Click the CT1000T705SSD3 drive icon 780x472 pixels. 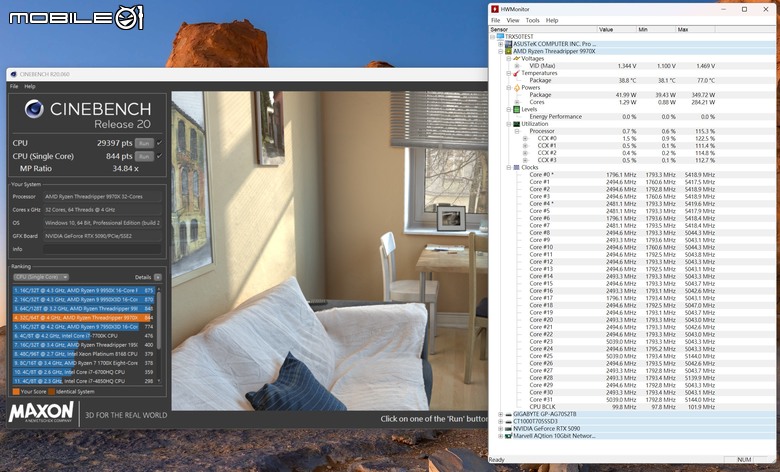point(508,421)
